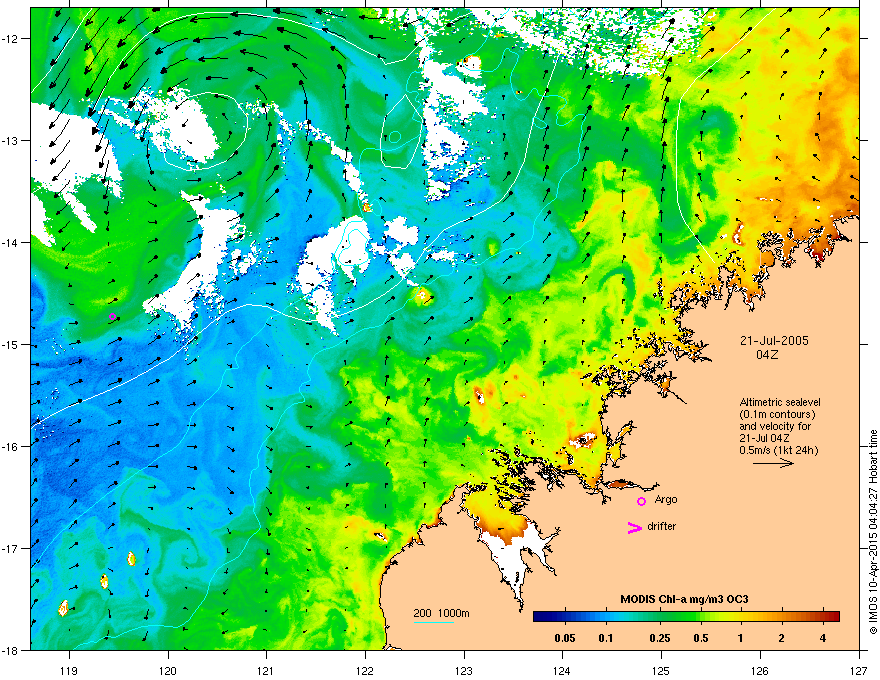
Task: Click the colorbar tick value 4
Action: tap(823, 638)
